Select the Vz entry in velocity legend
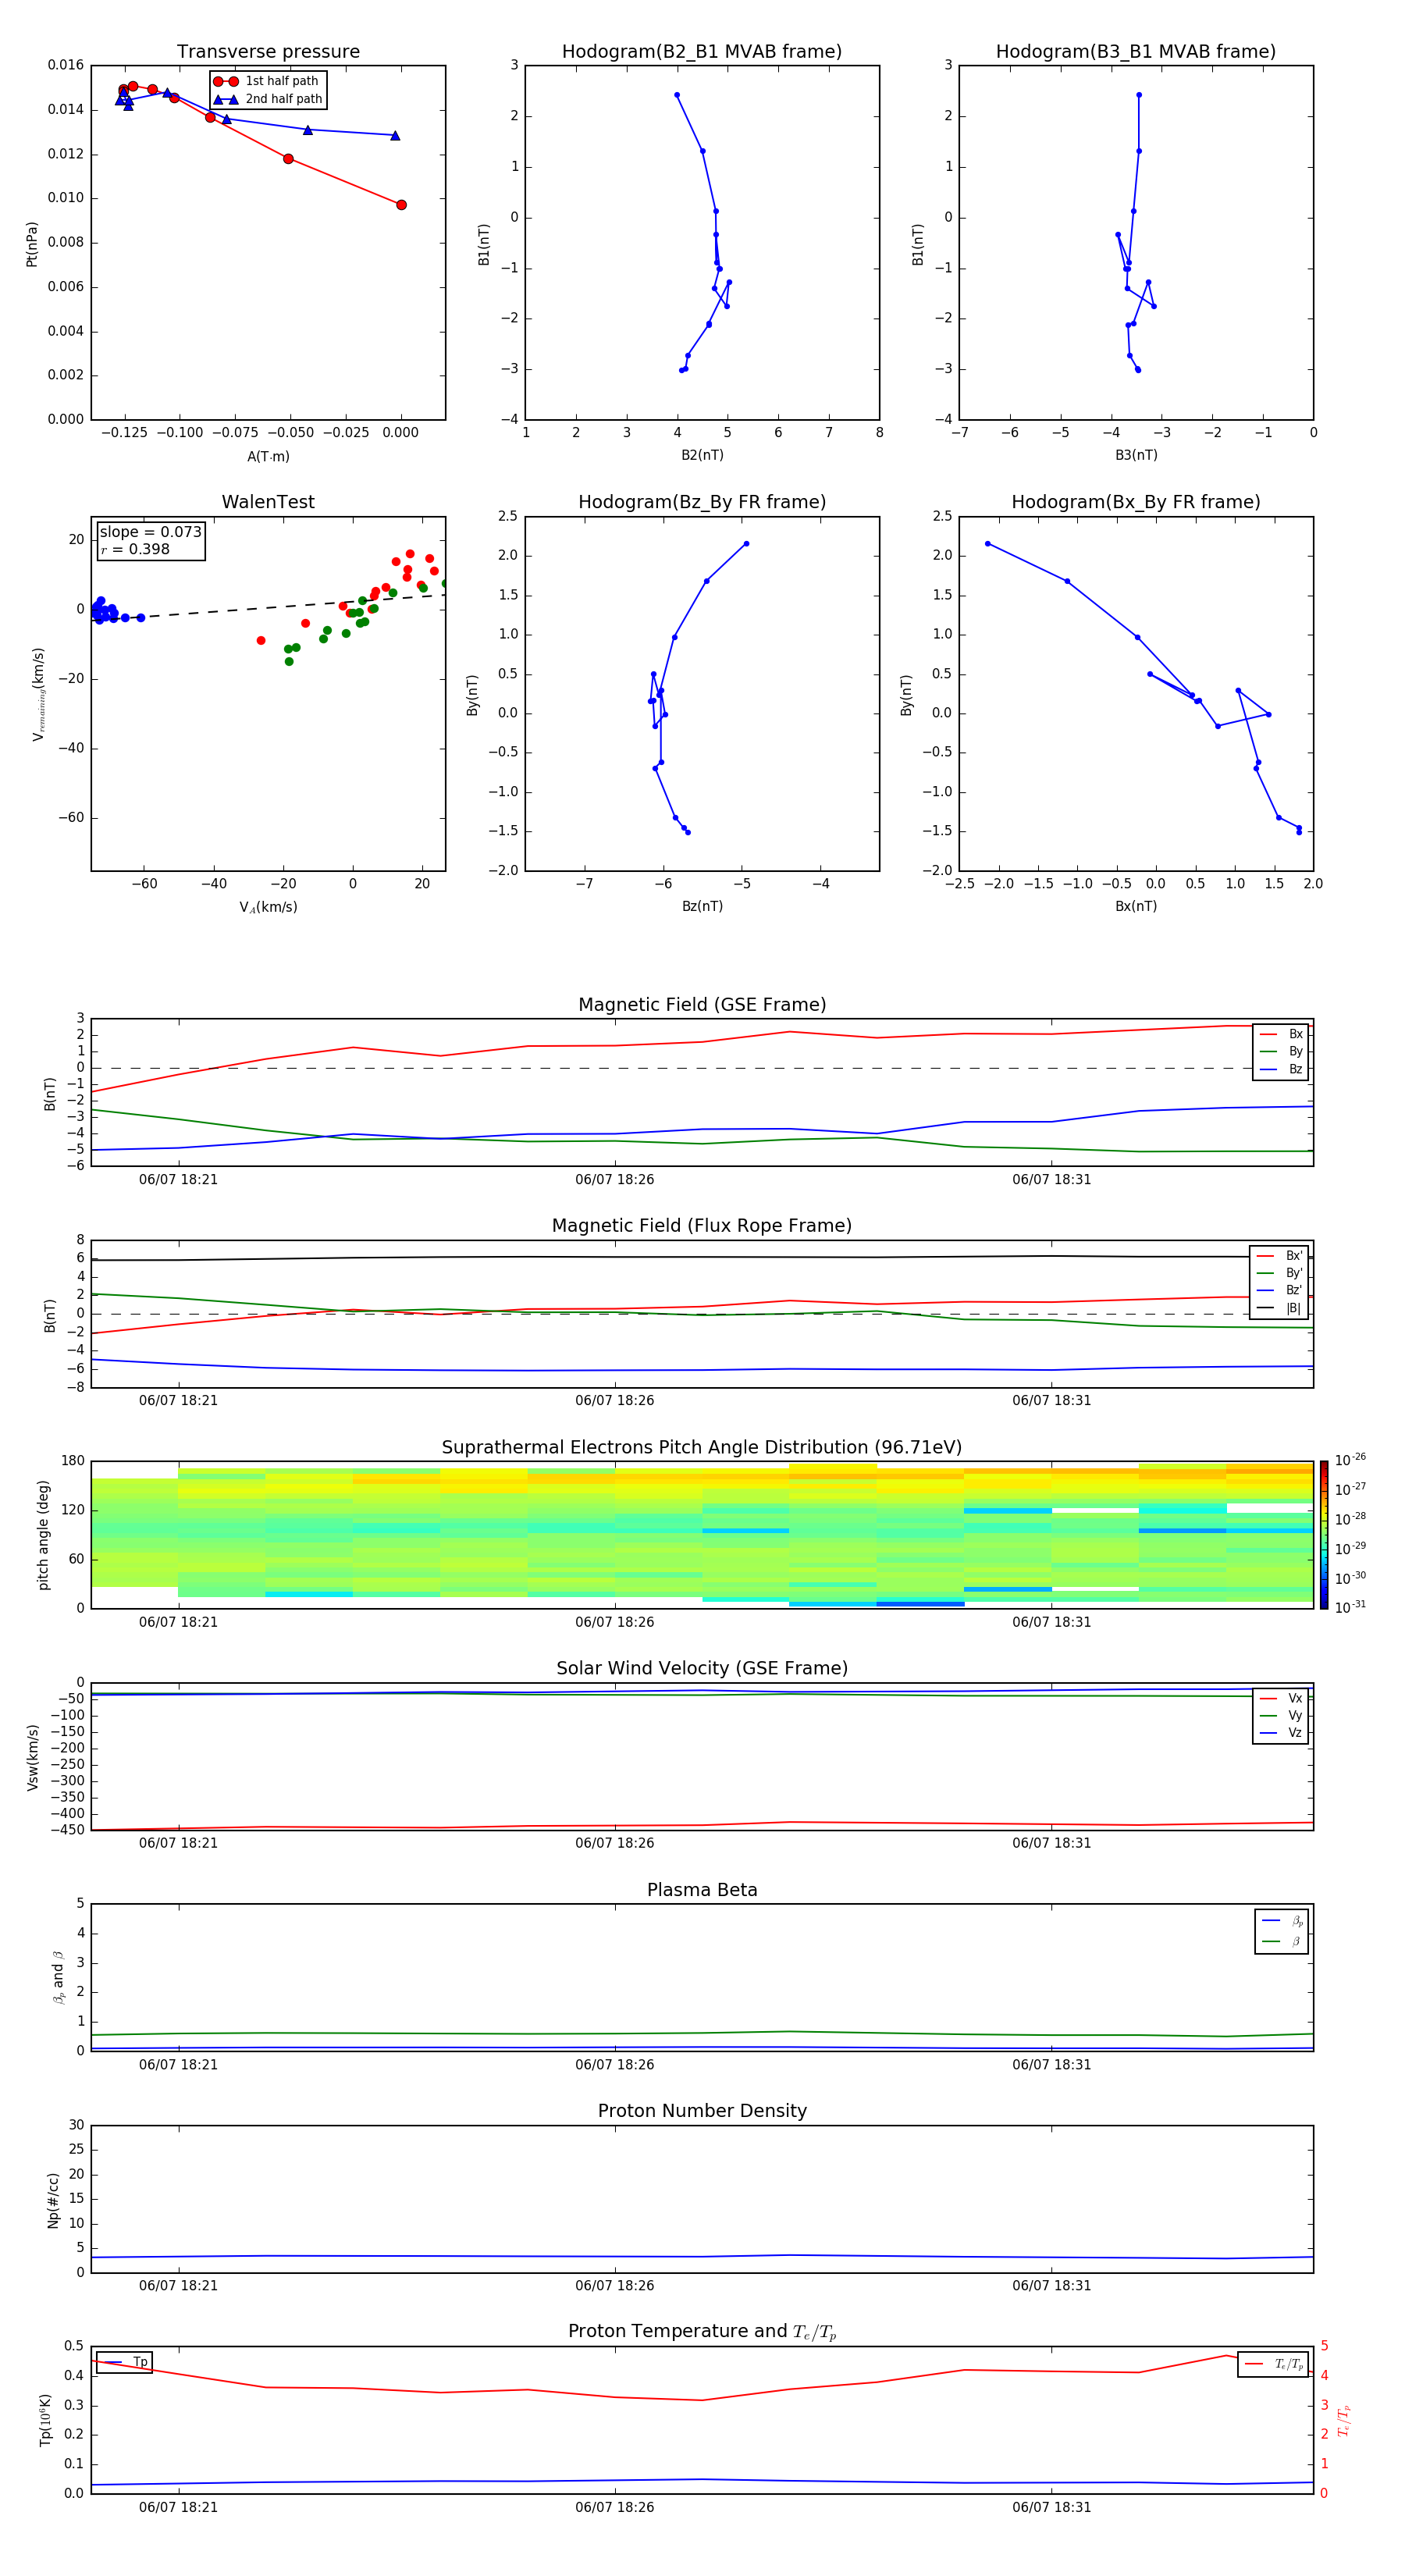 tap(1281, 1733)
